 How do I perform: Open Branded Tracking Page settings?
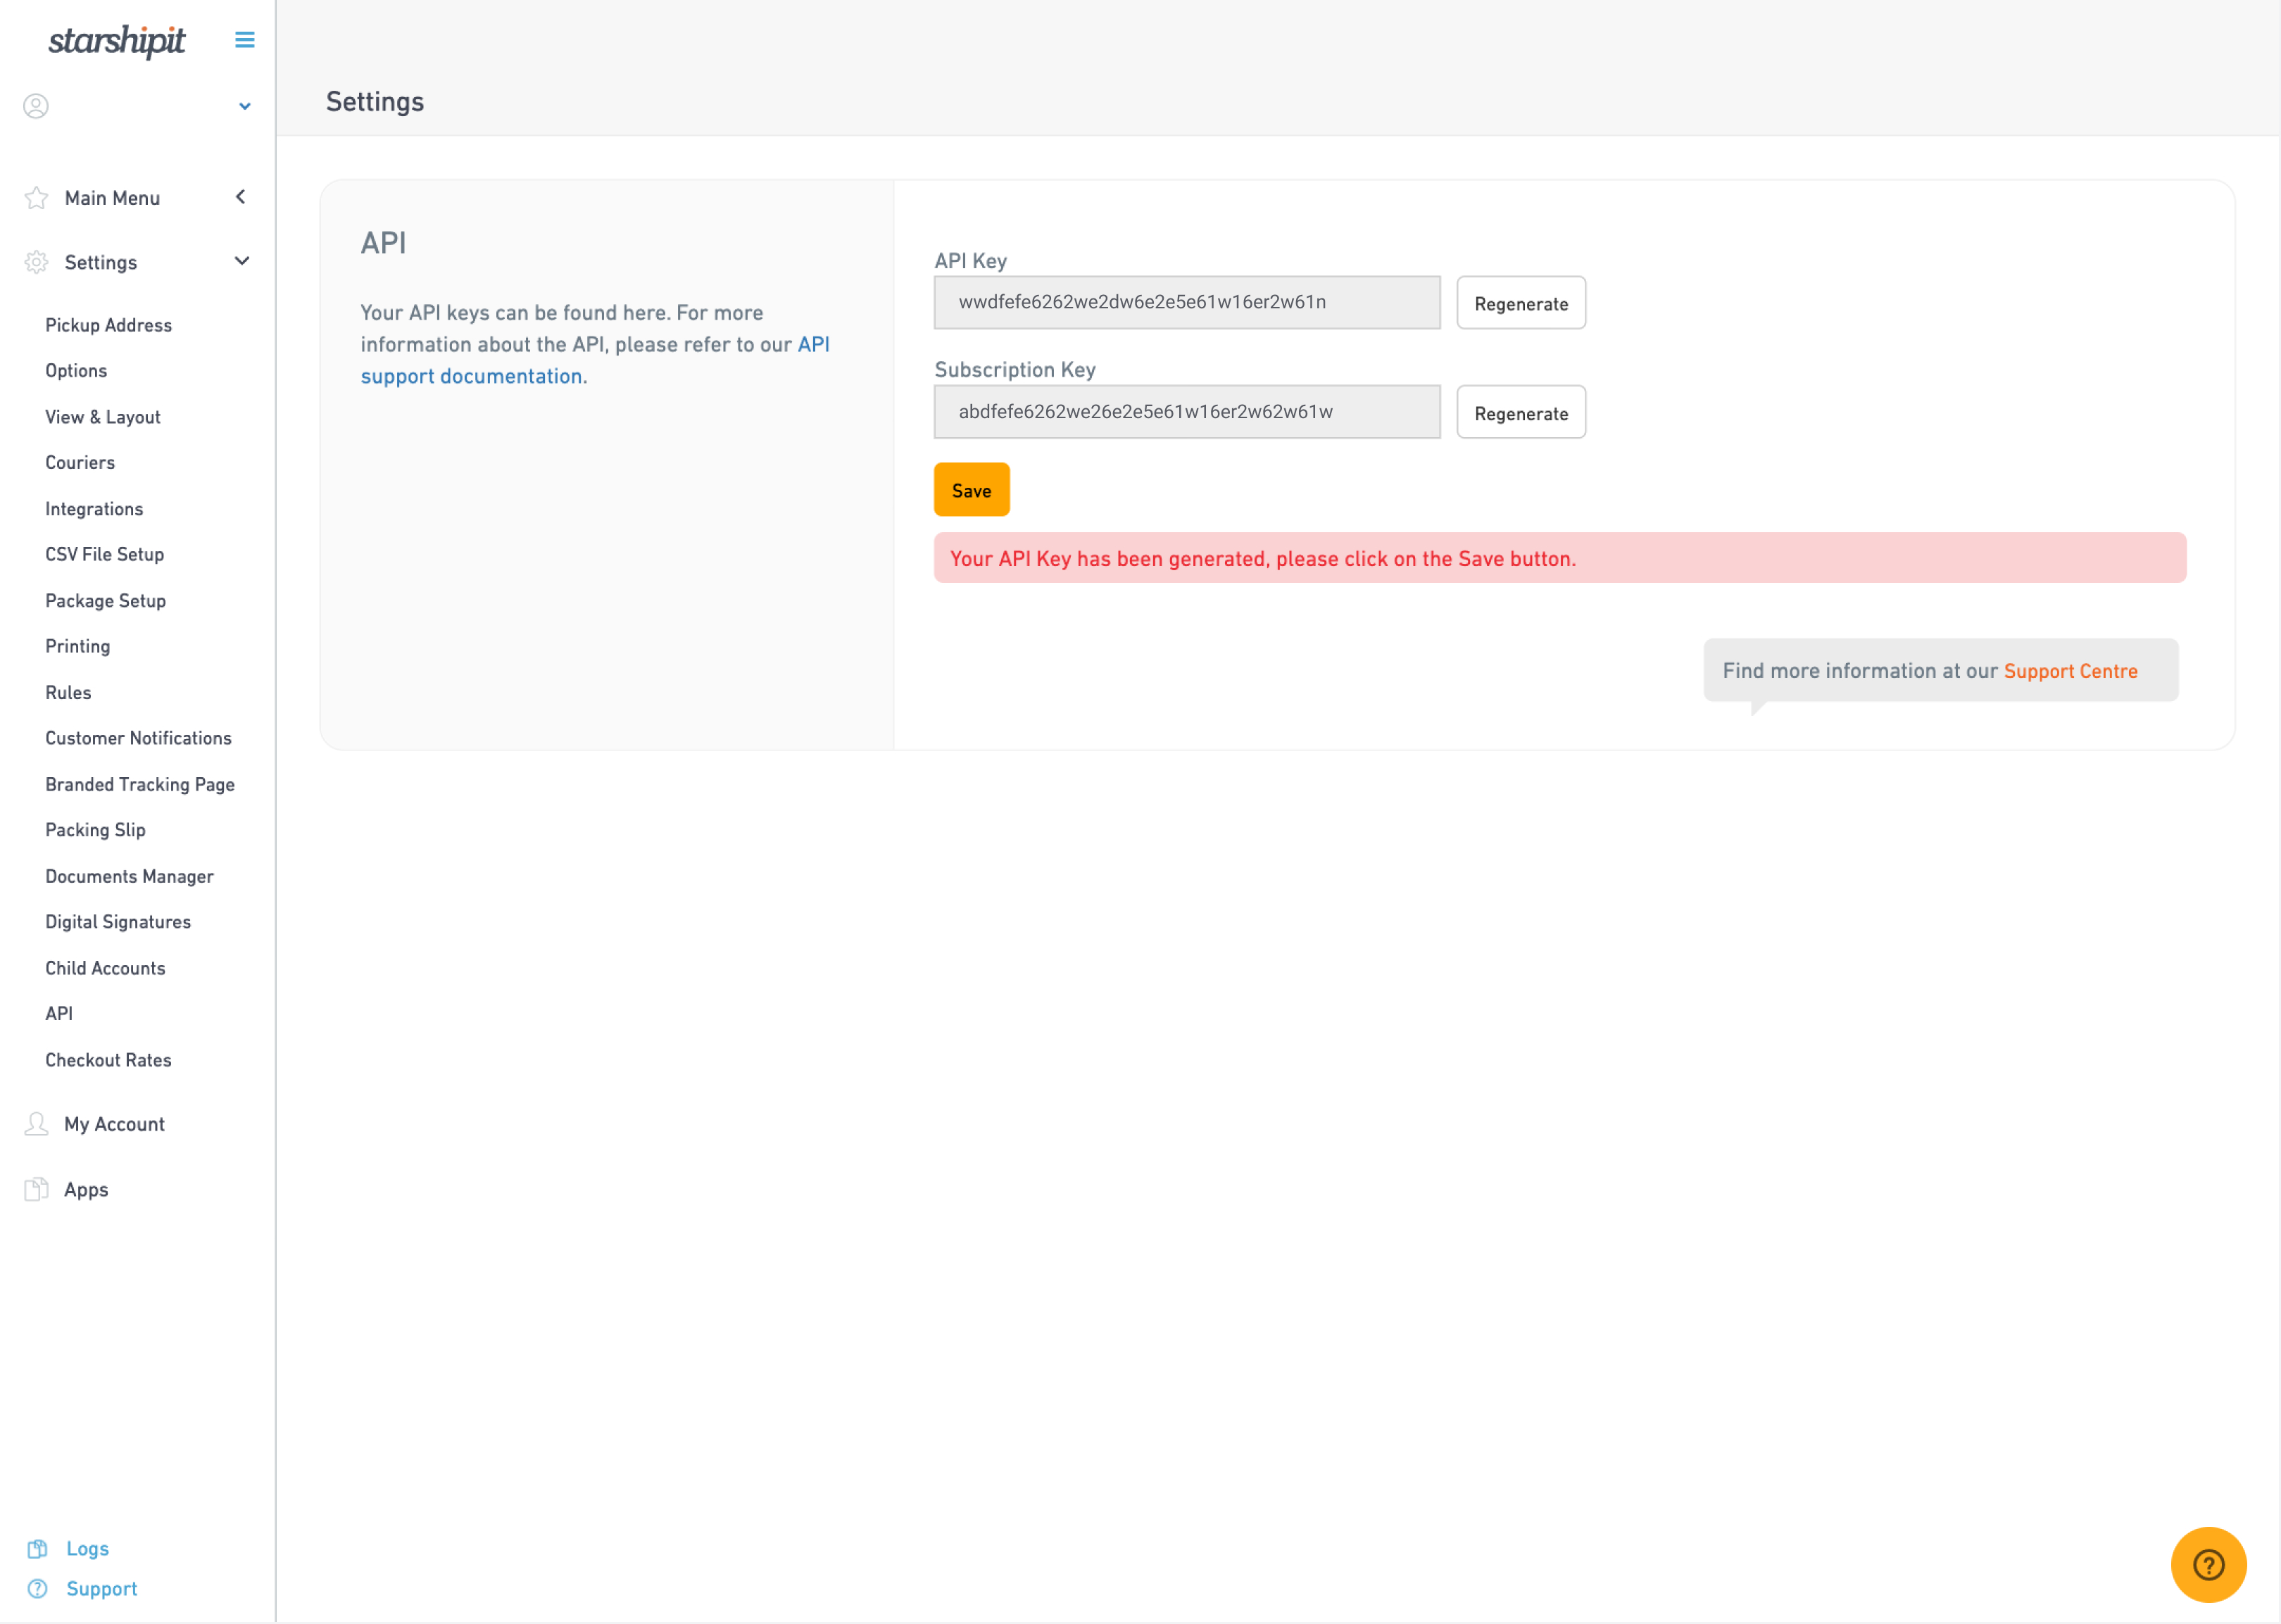[x=140, y=785]
